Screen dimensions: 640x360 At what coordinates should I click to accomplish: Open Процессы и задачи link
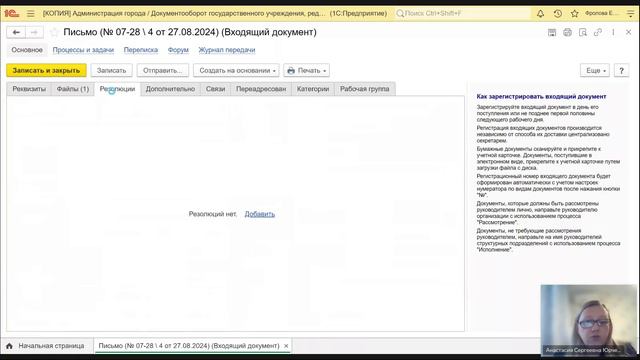(x=83, y=50)
